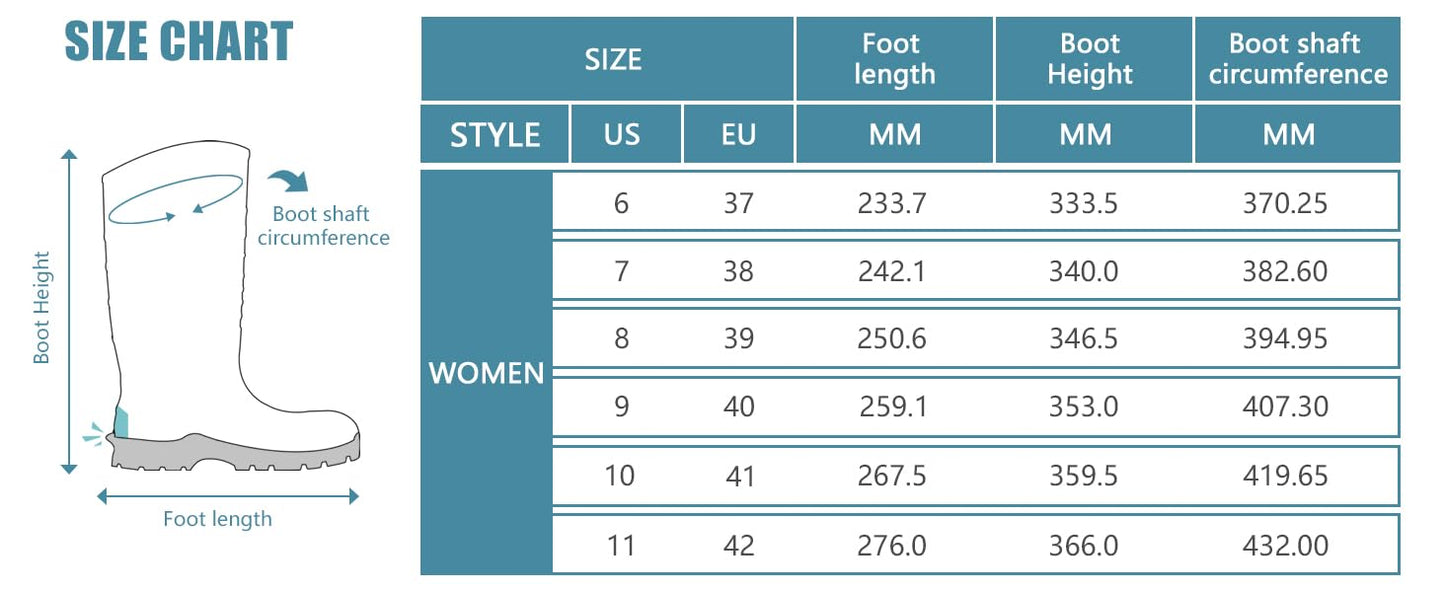Screen dimensions: 1445x592
Task: Click the STYLE subheader cell
Action: click(x=495, y=135)
